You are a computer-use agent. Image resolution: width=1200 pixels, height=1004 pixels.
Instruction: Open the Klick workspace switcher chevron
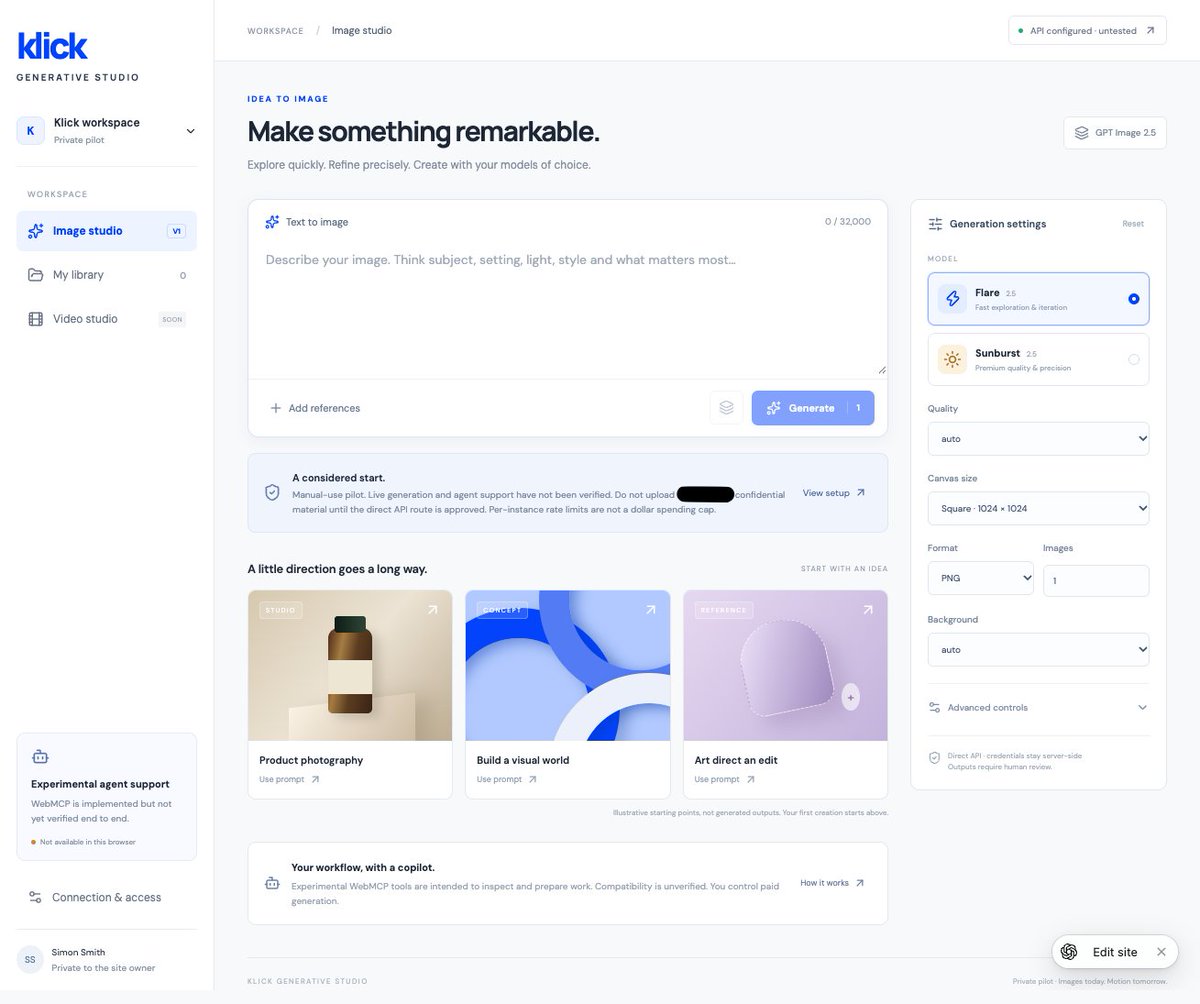[x=191, y=131]
